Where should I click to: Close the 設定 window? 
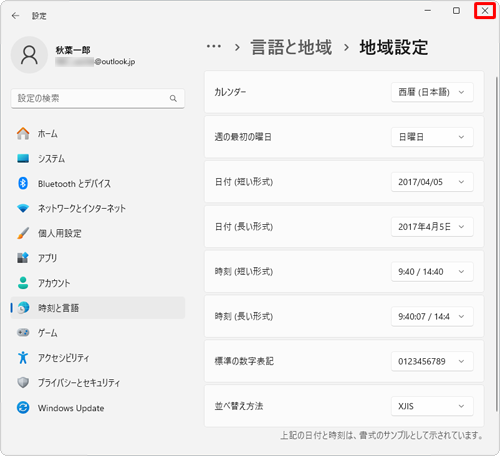[485, 11]
